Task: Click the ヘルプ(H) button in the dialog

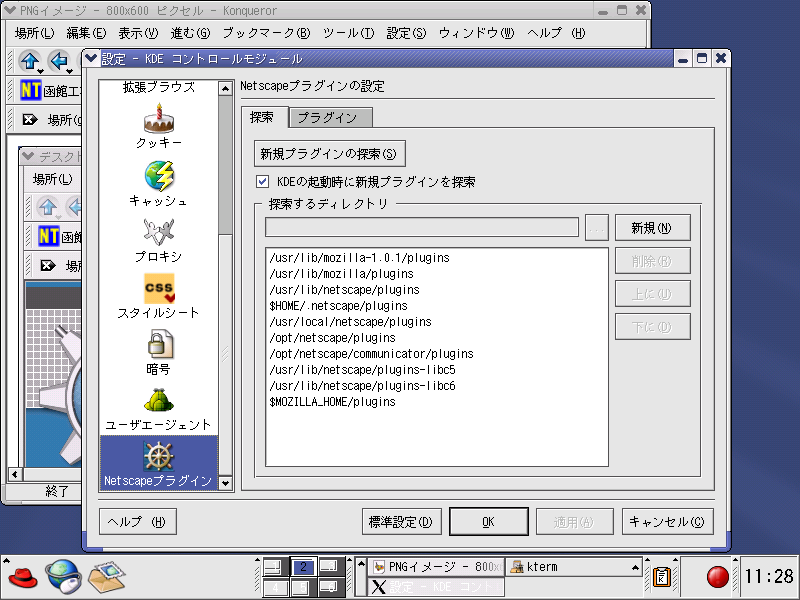Action: 138,521
